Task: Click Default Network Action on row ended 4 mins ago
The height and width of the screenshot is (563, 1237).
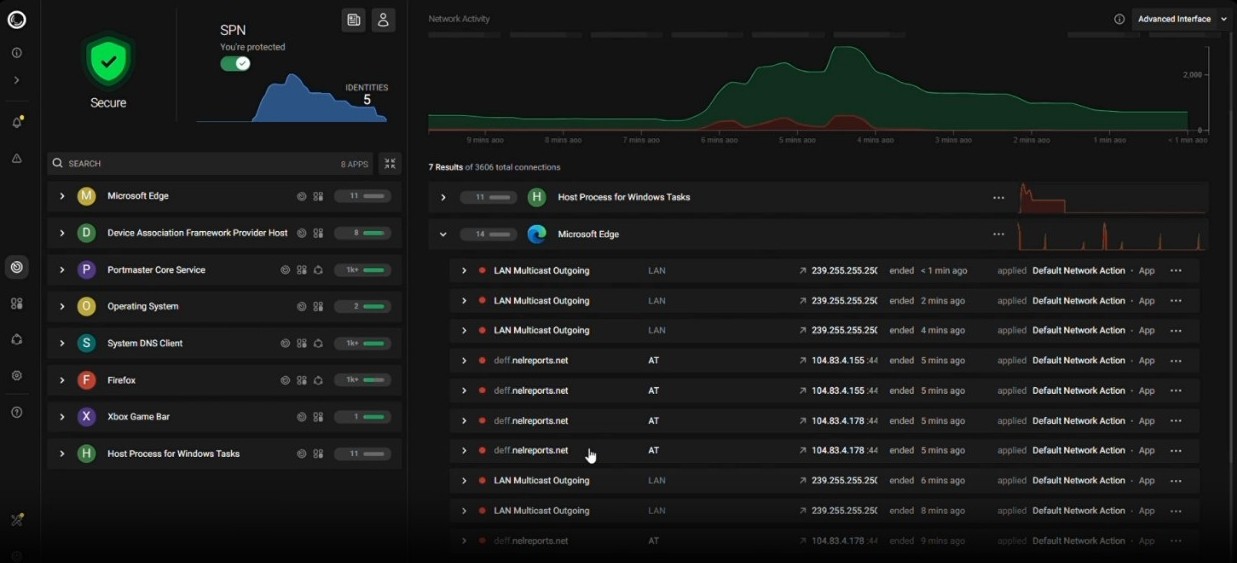Action: tap(1079, 330)
